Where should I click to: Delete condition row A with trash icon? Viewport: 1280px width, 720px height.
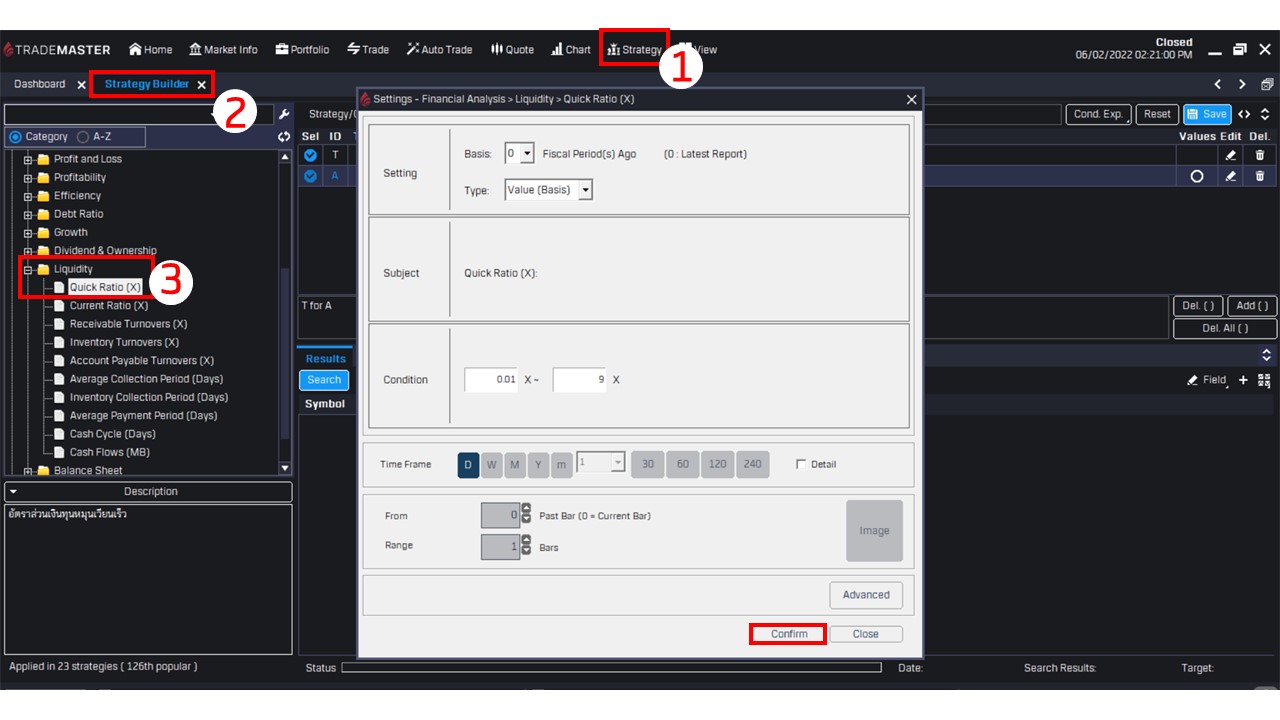[1259, 176]
